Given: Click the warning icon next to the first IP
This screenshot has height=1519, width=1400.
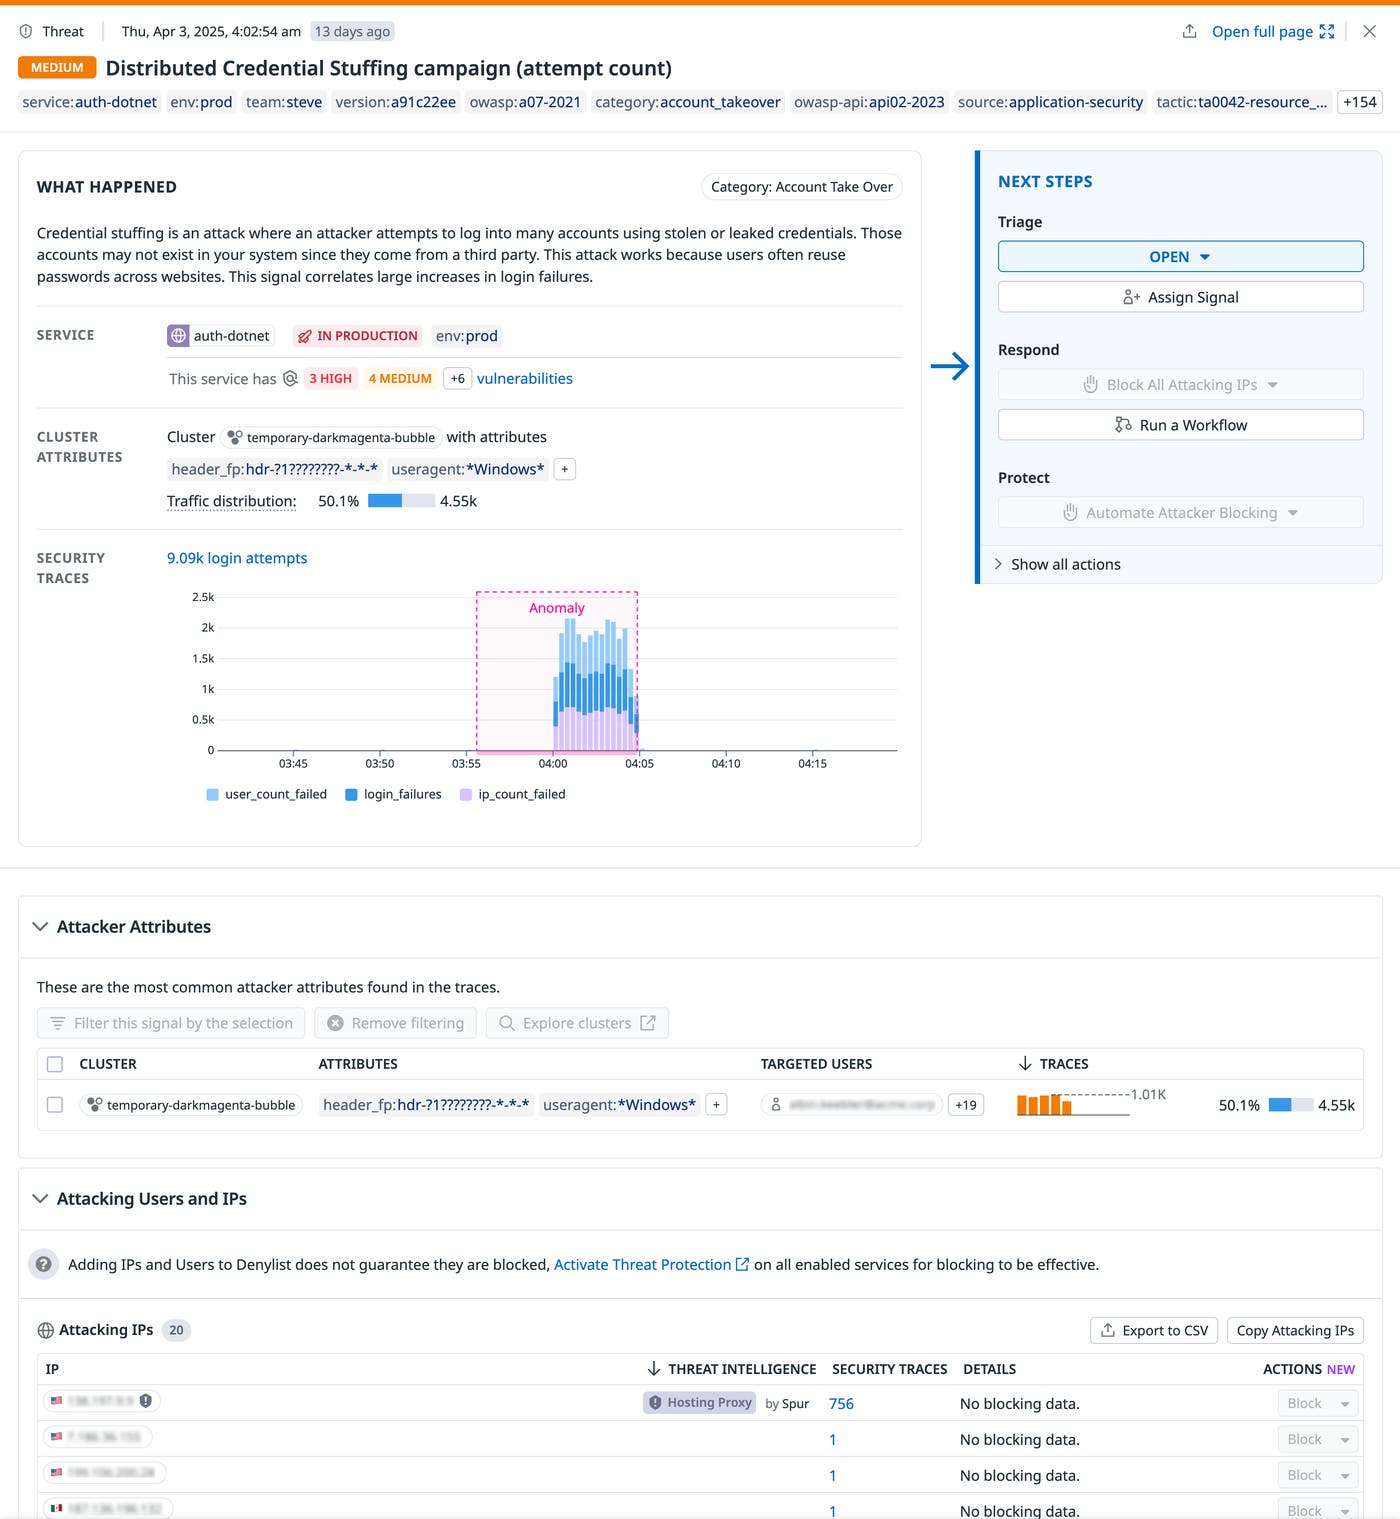Looking at the screenshot, I should (x=146, y=1401).
